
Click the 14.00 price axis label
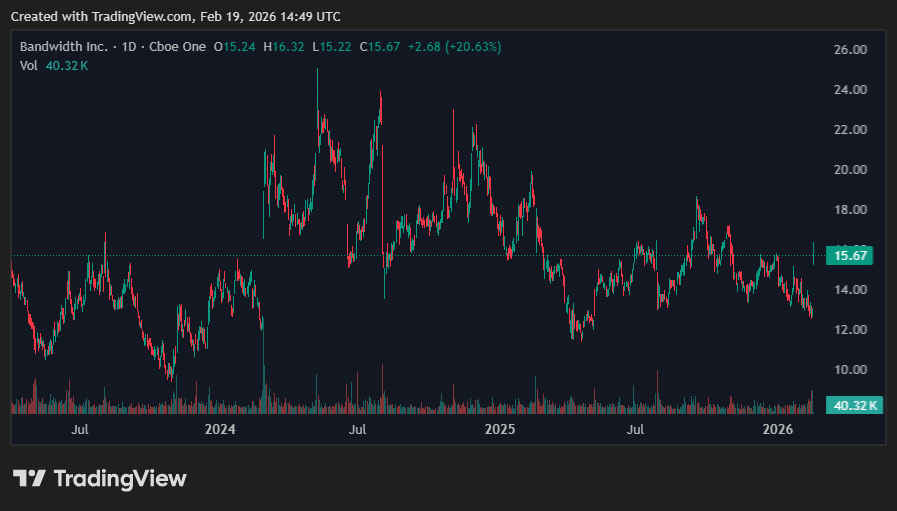click(851, 290)
